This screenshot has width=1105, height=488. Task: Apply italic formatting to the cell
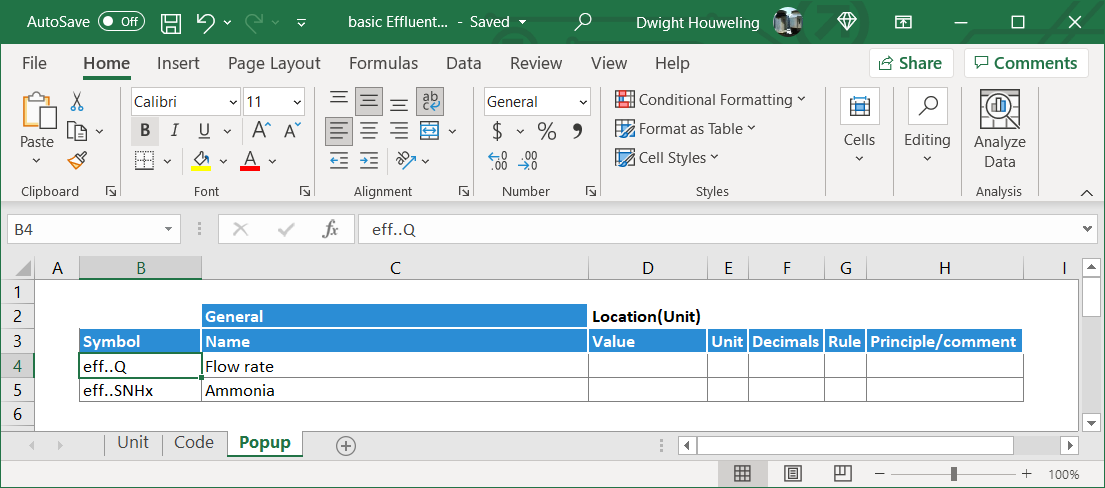coord(175,131)
